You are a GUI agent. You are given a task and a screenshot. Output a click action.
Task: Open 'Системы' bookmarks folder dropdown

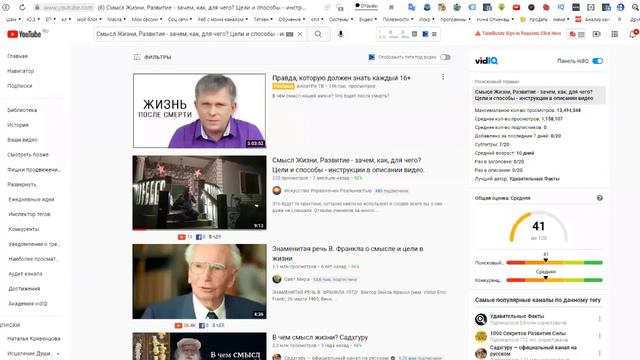click(341, 19)
